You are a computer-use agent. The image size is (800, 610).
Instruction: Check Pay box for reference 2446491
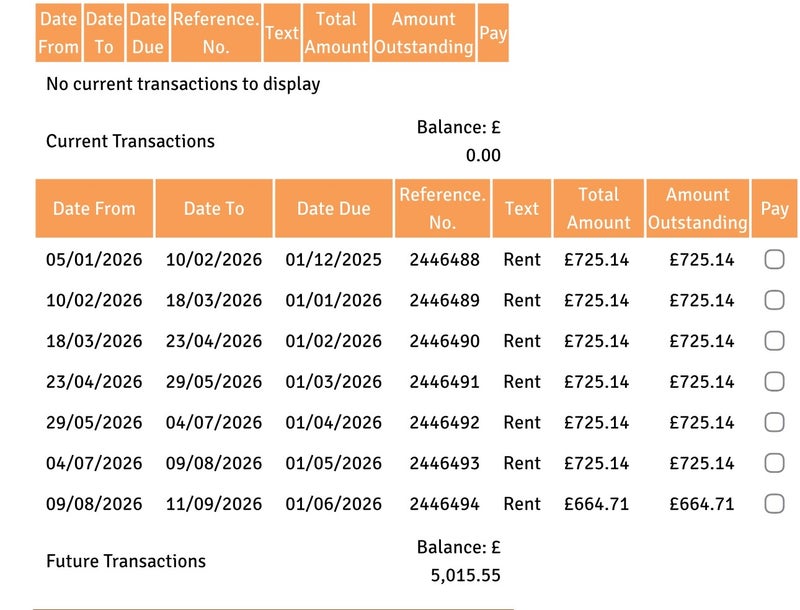click(x=774, y=382)
